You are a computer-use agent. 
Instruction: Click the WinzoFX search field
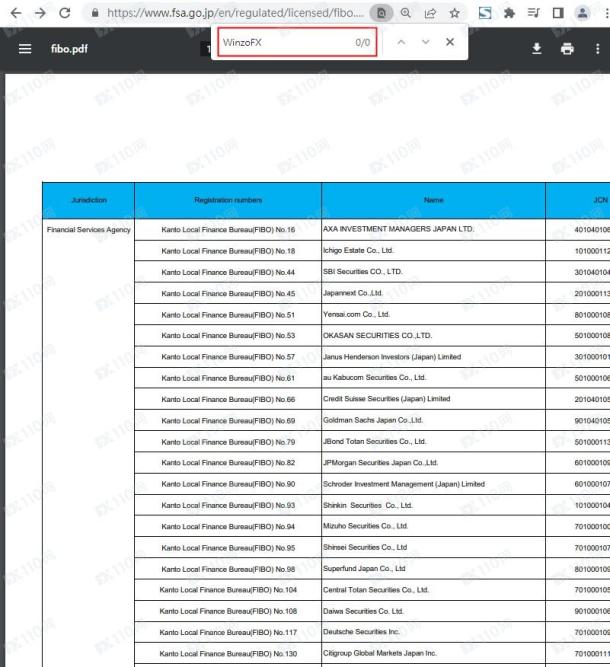point(297,42)
